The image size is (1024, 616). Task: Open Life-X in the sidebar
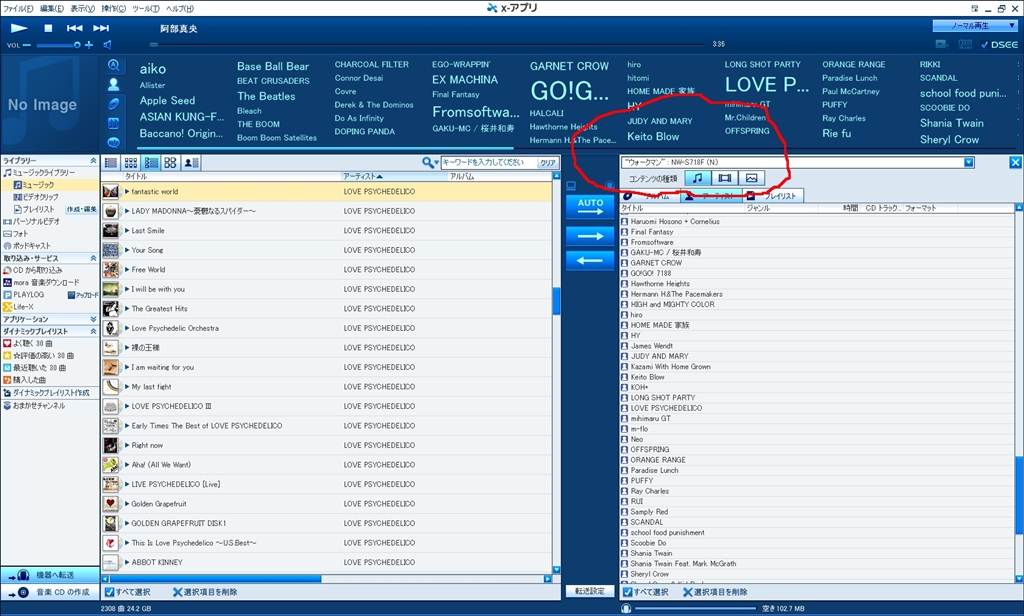tap(18, 307)
